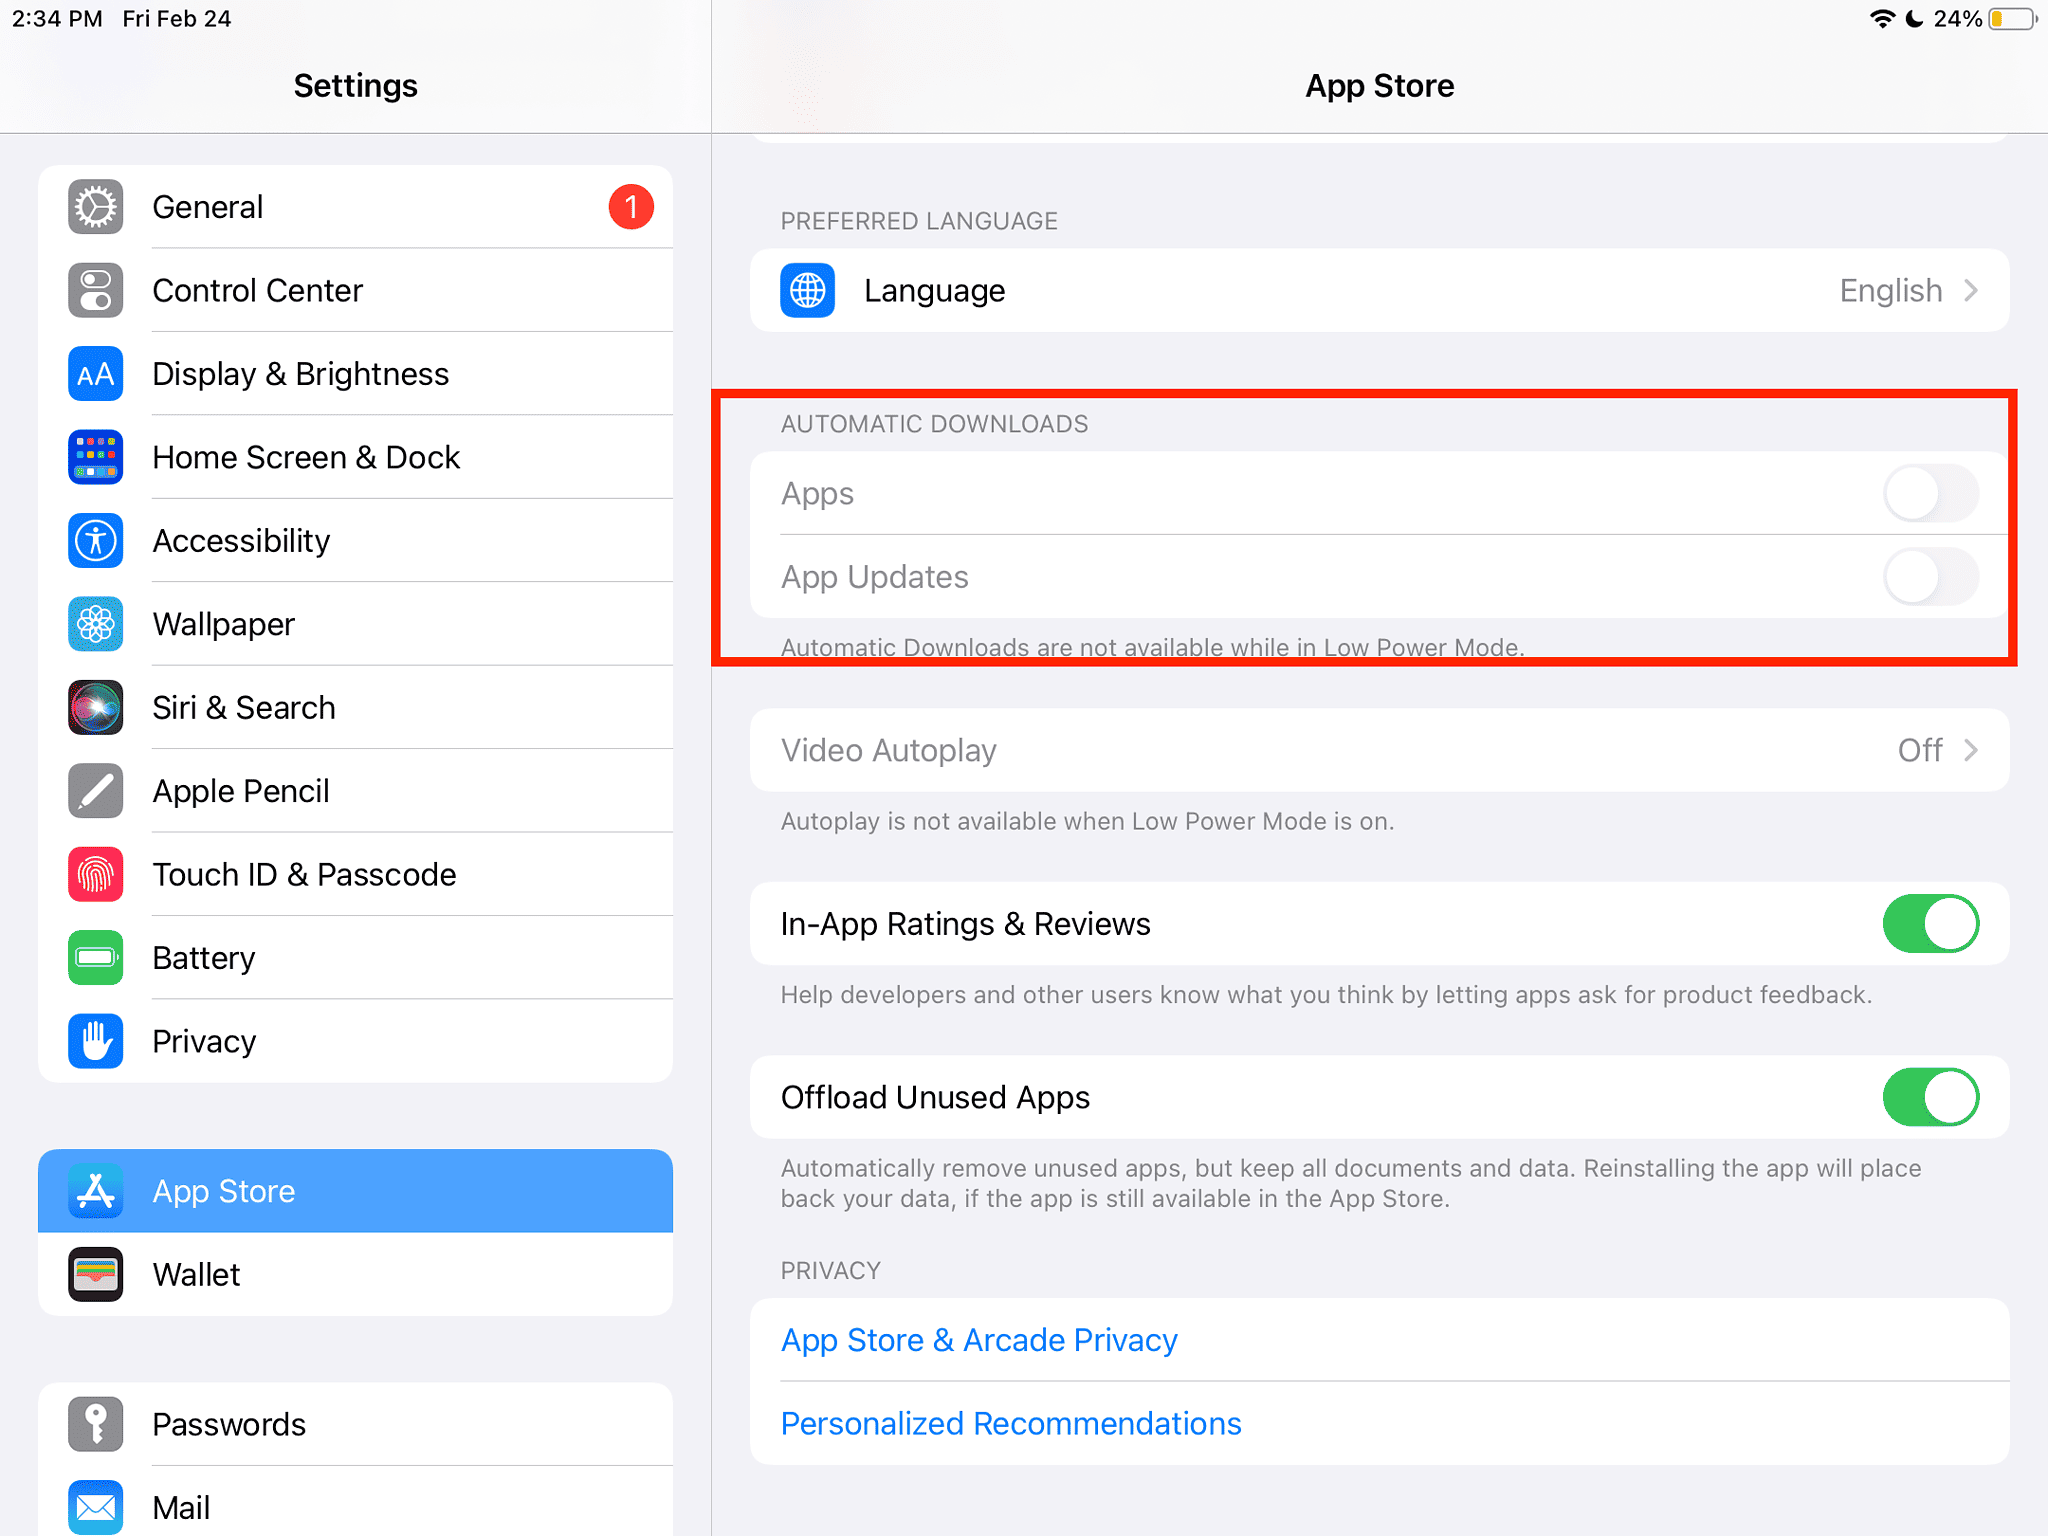This screenshot has width=2048, height=1536.
Task: Select the Battery settings icon
Action: [x=95, y=957]
